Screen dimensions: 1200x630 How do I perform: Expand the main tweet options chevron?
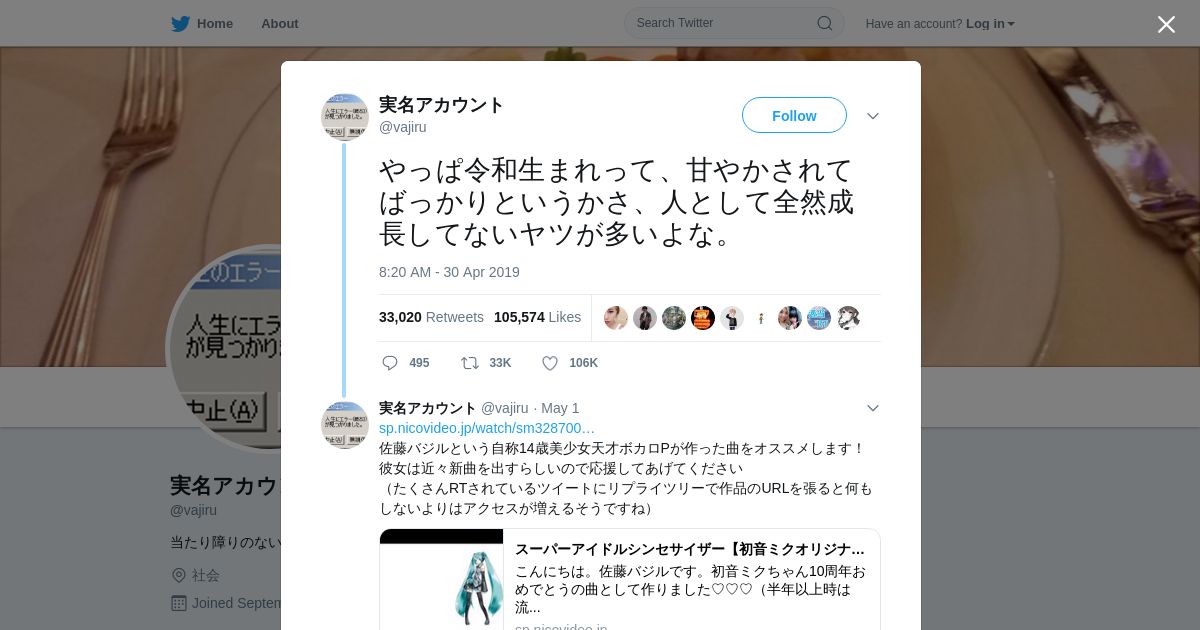(x=873, y=116)
